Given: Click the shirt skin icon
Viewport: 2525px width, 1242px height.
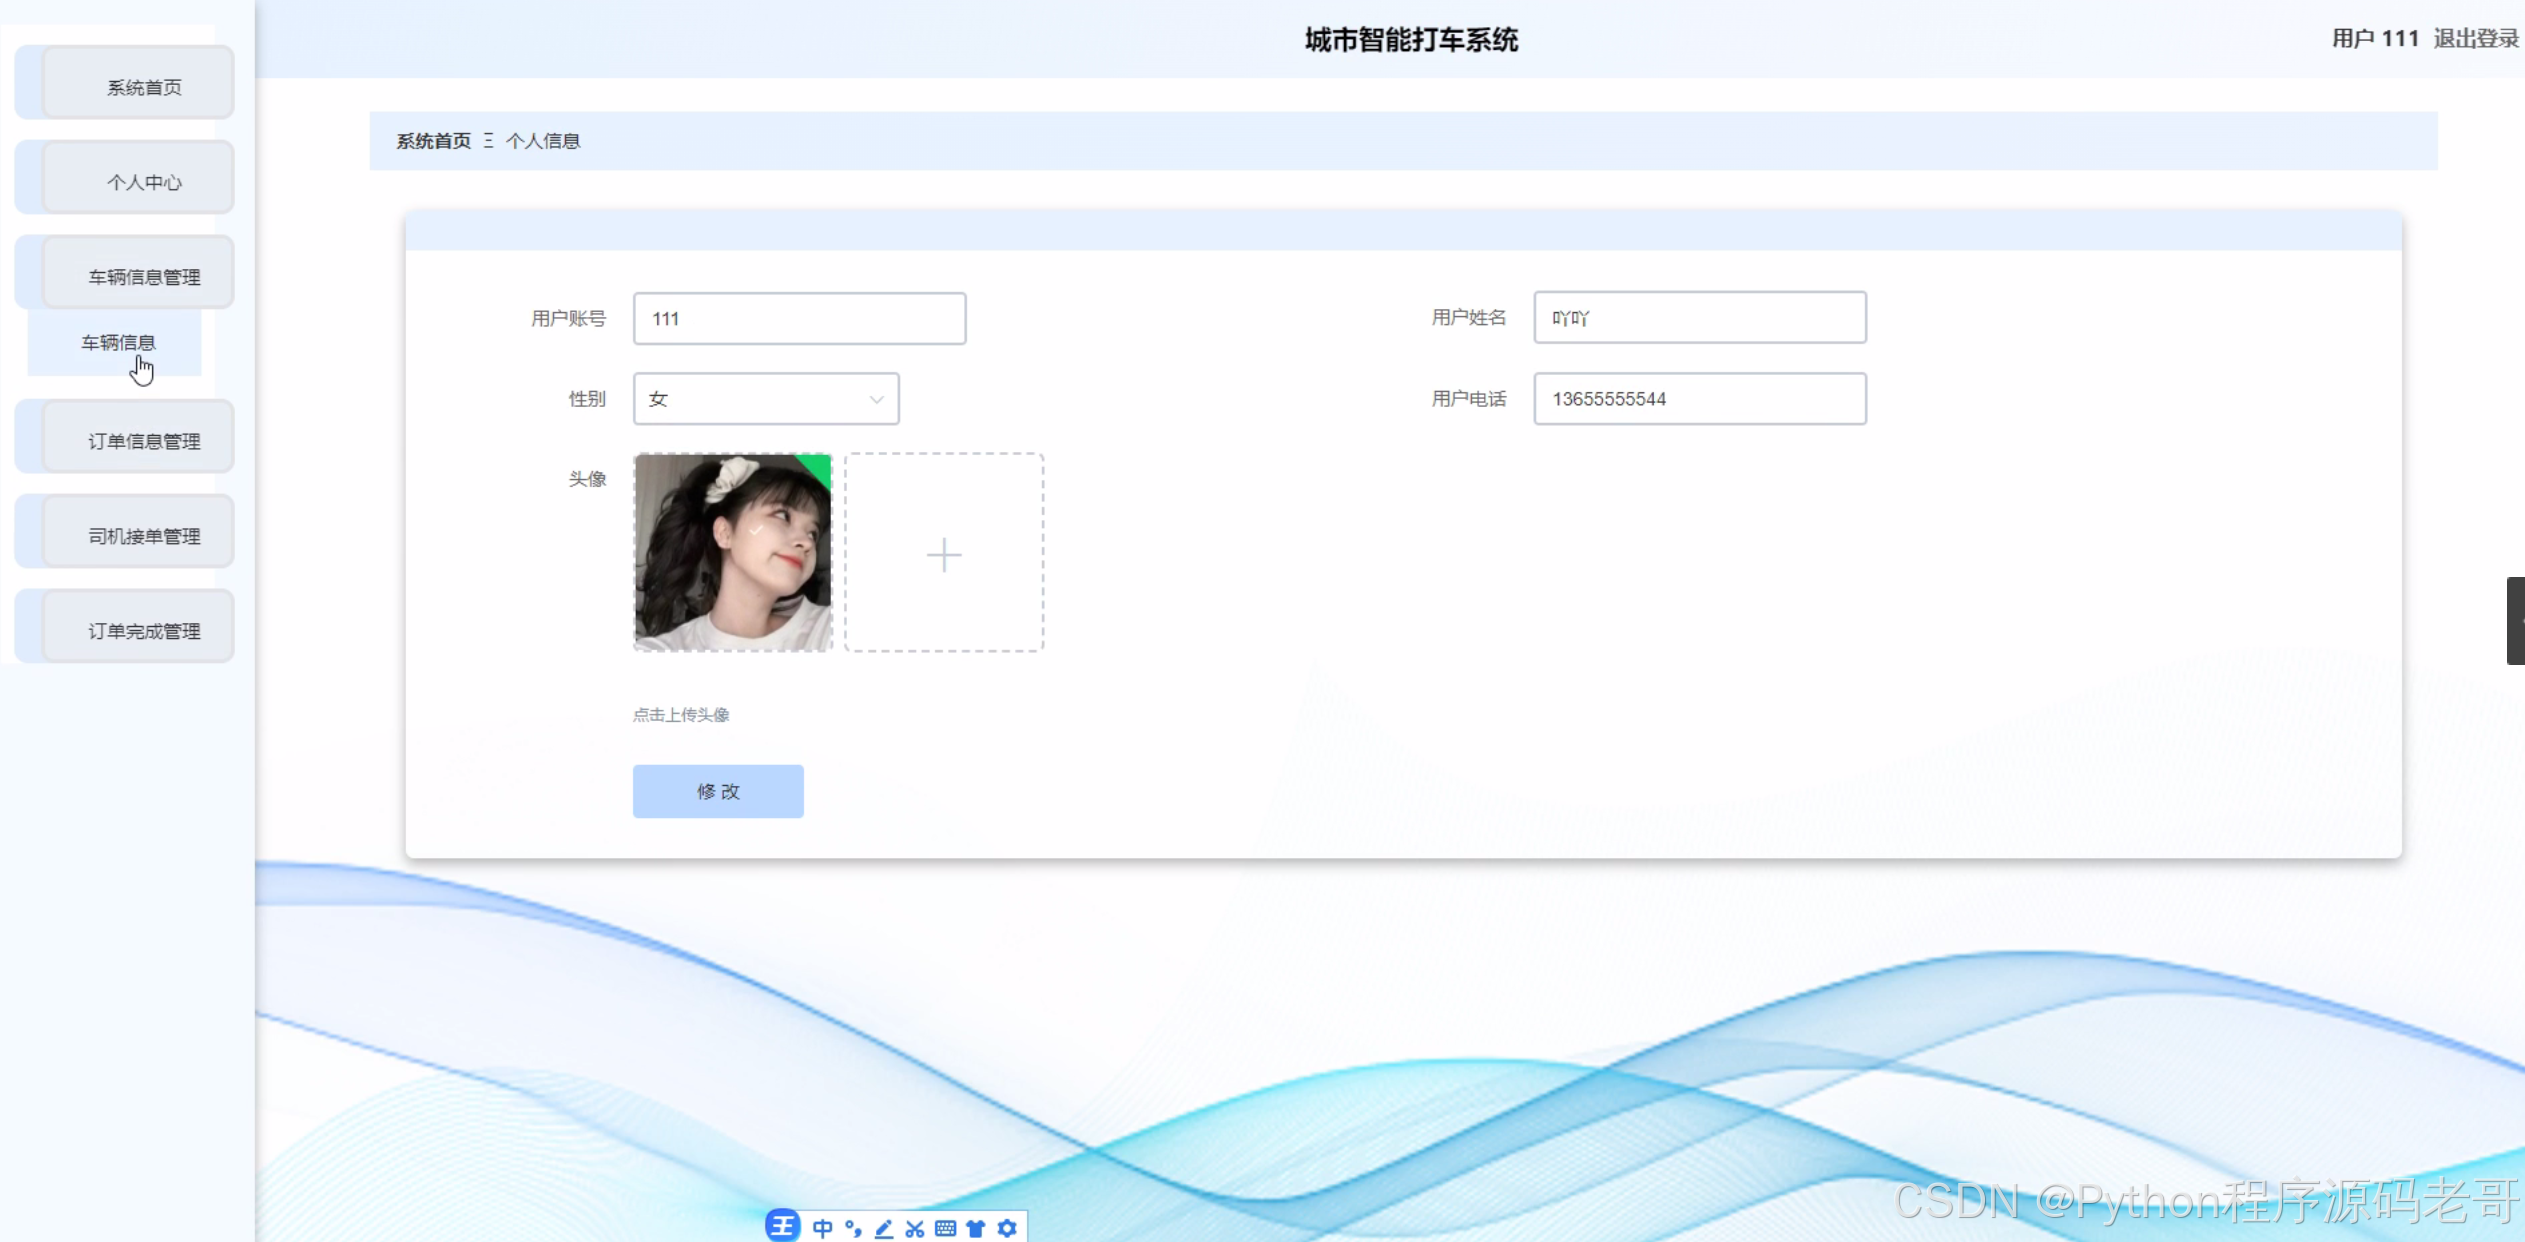Looking at the screenshot, I should [976, 1228].
